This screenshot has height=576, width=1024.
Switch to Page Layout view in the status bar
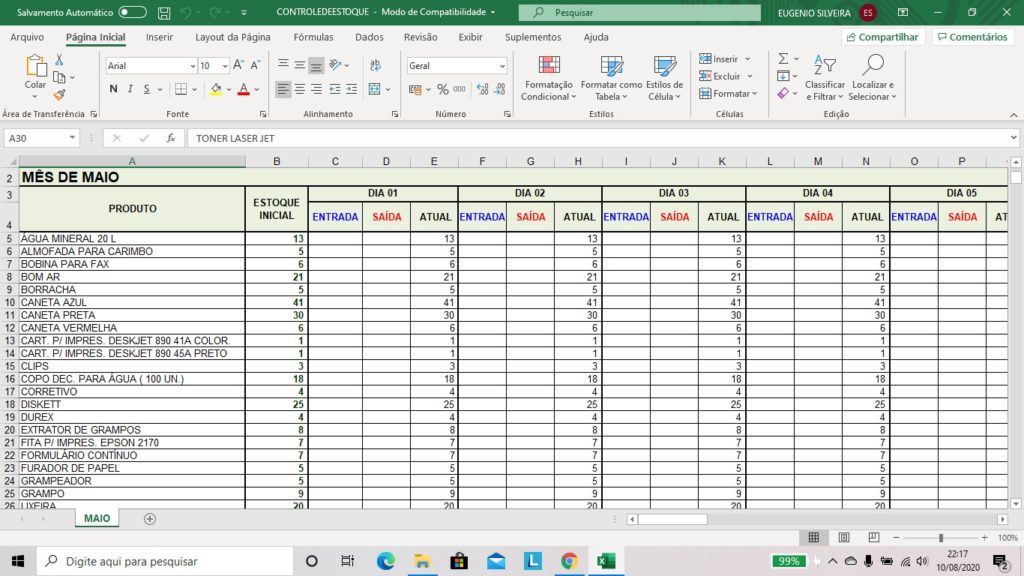point(844,537)
